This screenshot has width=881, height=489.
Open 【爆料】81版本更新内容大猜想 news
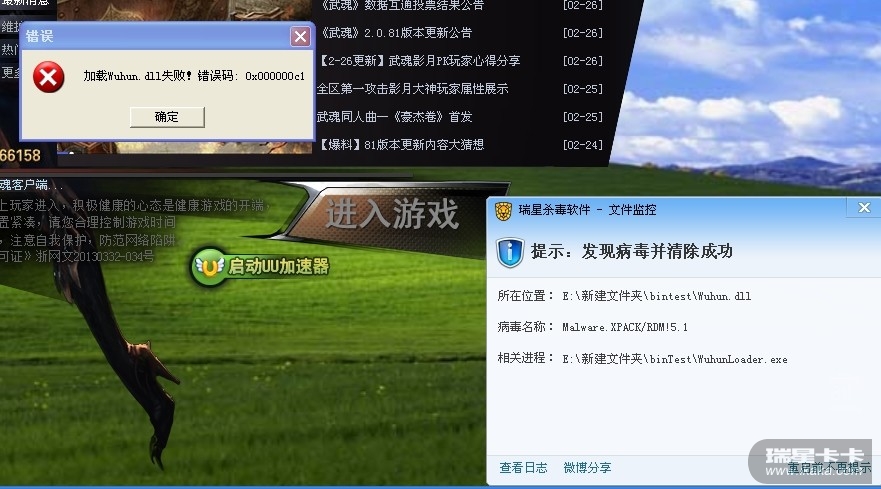(401, 145)
